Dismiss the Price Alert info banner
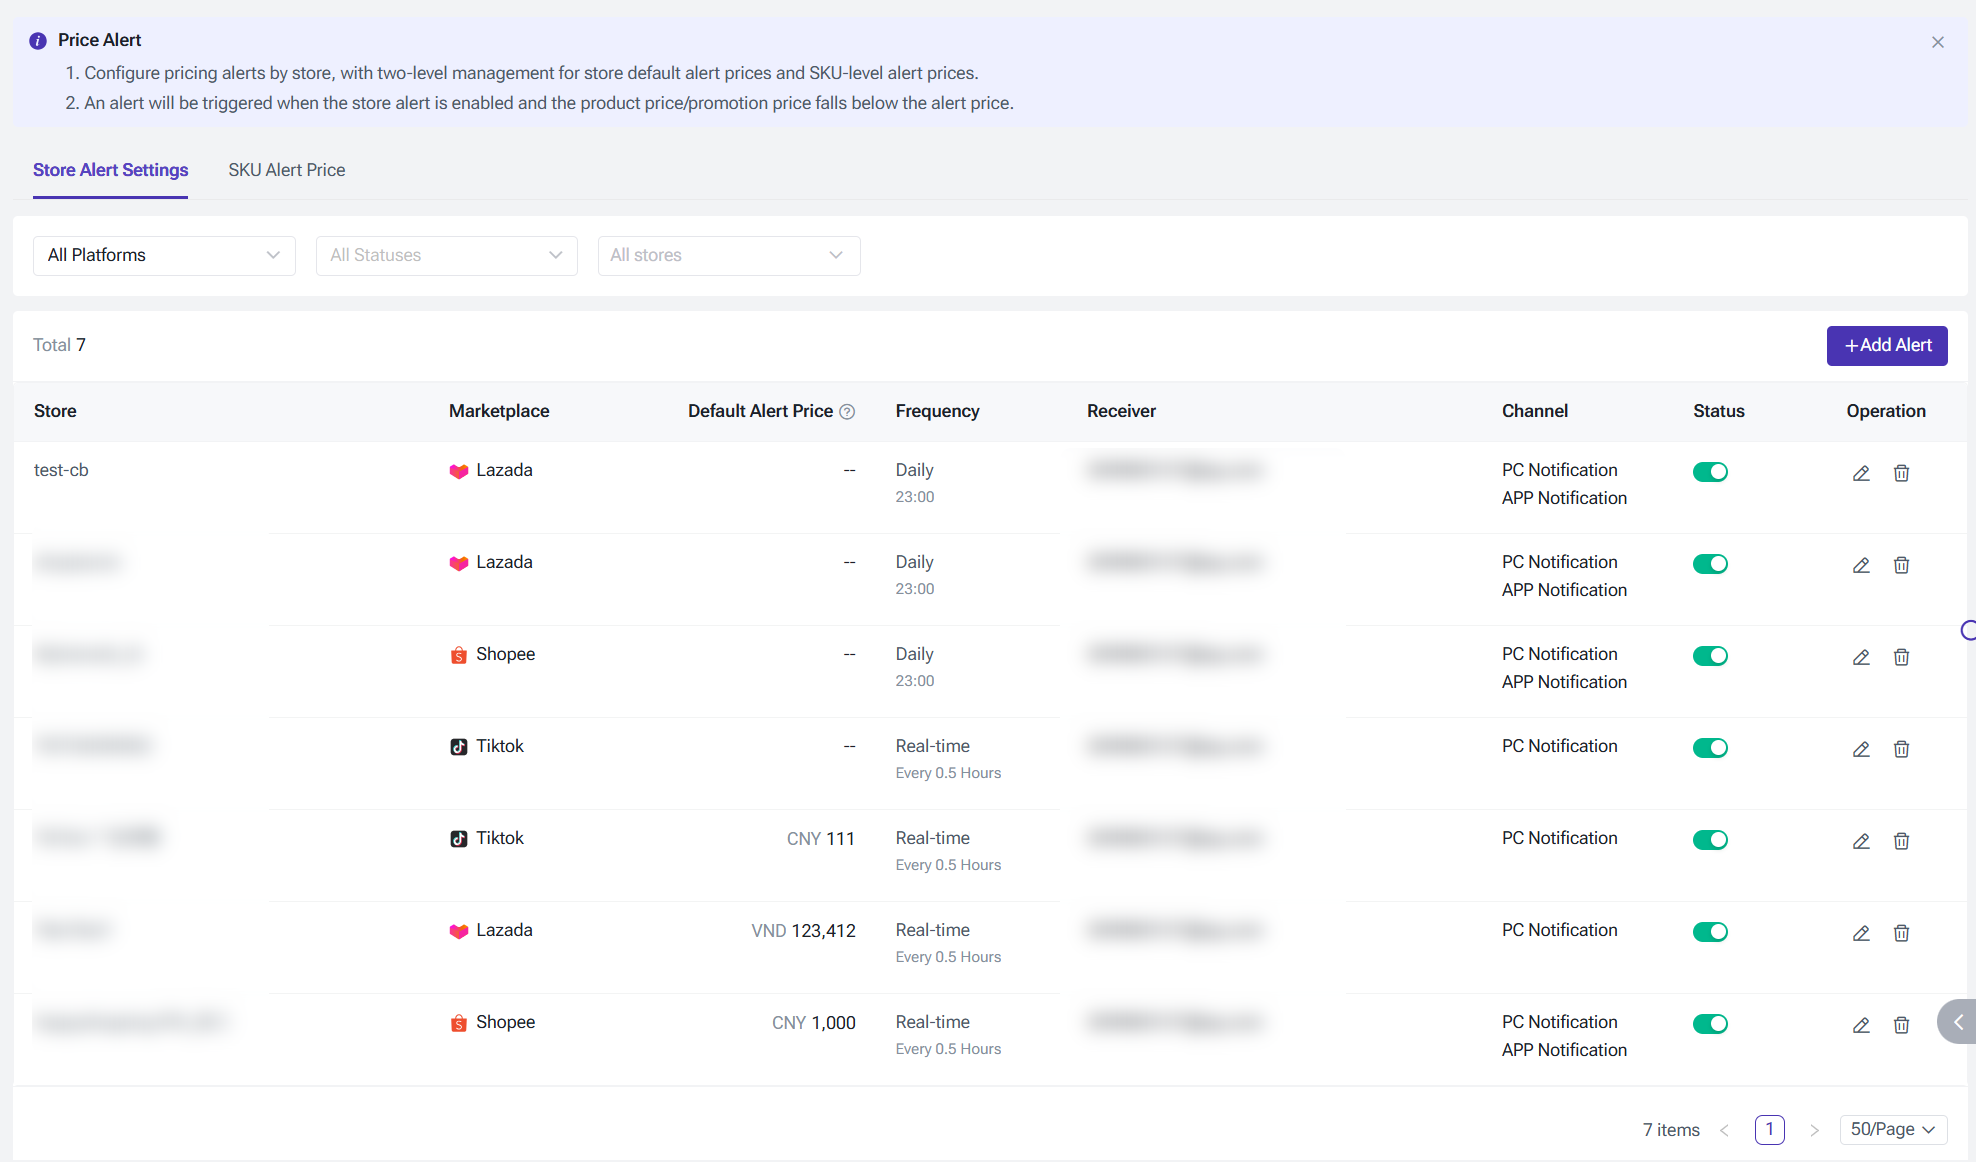Viewport: 1976px width, 1162px height. coord(1938,42)
